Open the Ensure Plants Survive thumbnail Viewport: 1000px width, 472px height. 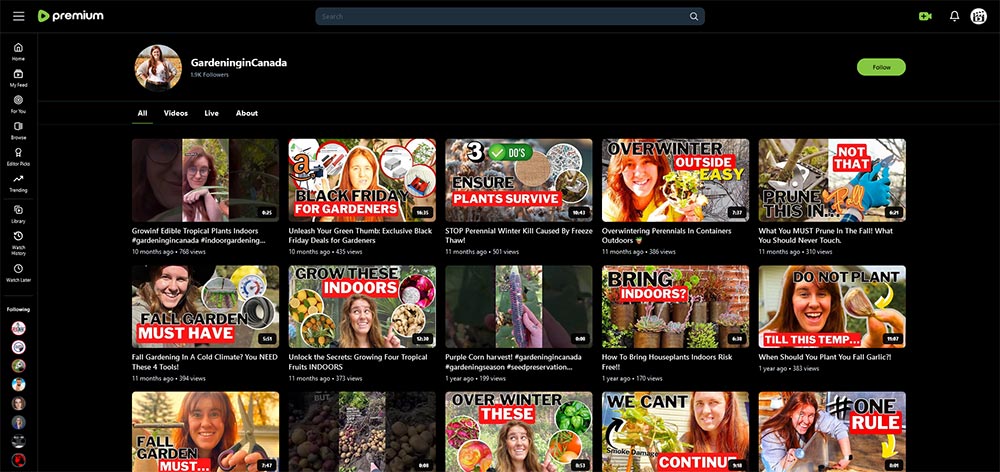point(518,180)
